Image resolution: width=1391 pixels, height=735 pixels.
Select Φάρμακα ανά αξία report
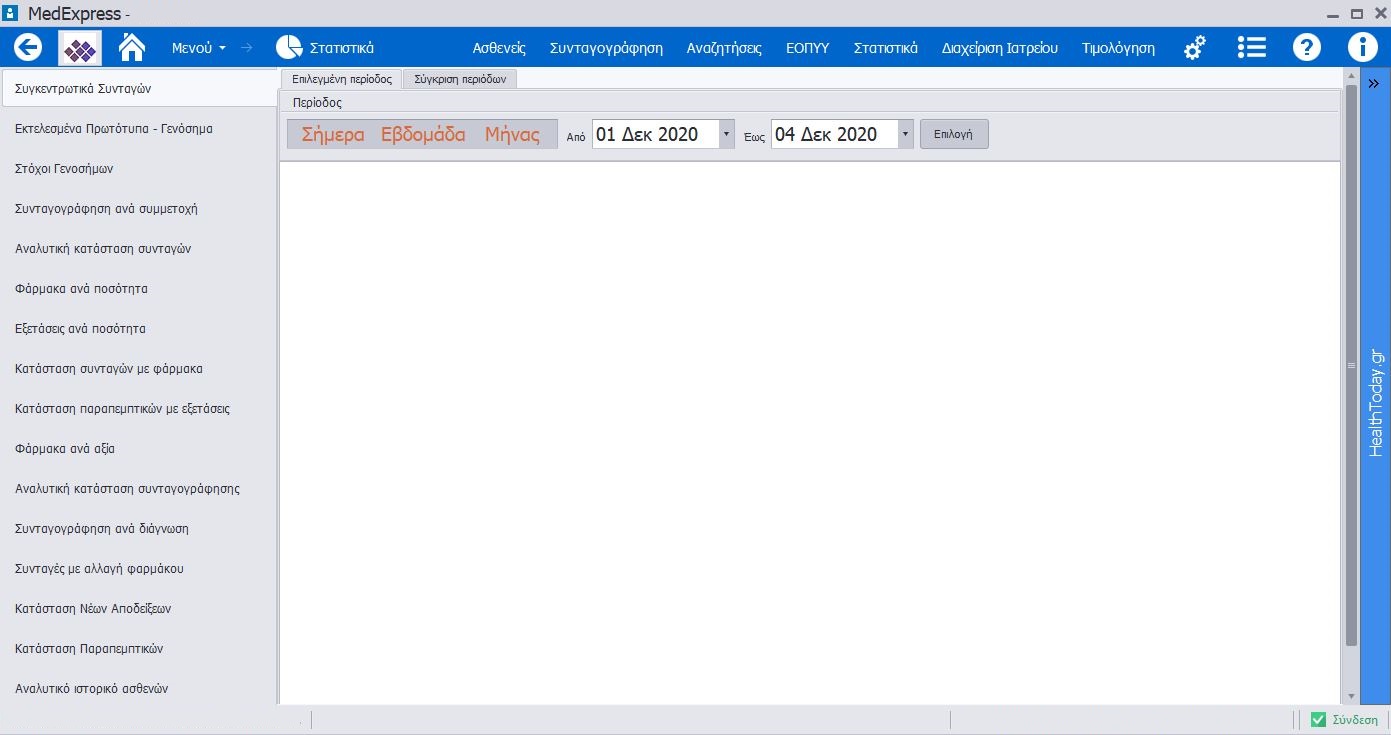(138, 448)
